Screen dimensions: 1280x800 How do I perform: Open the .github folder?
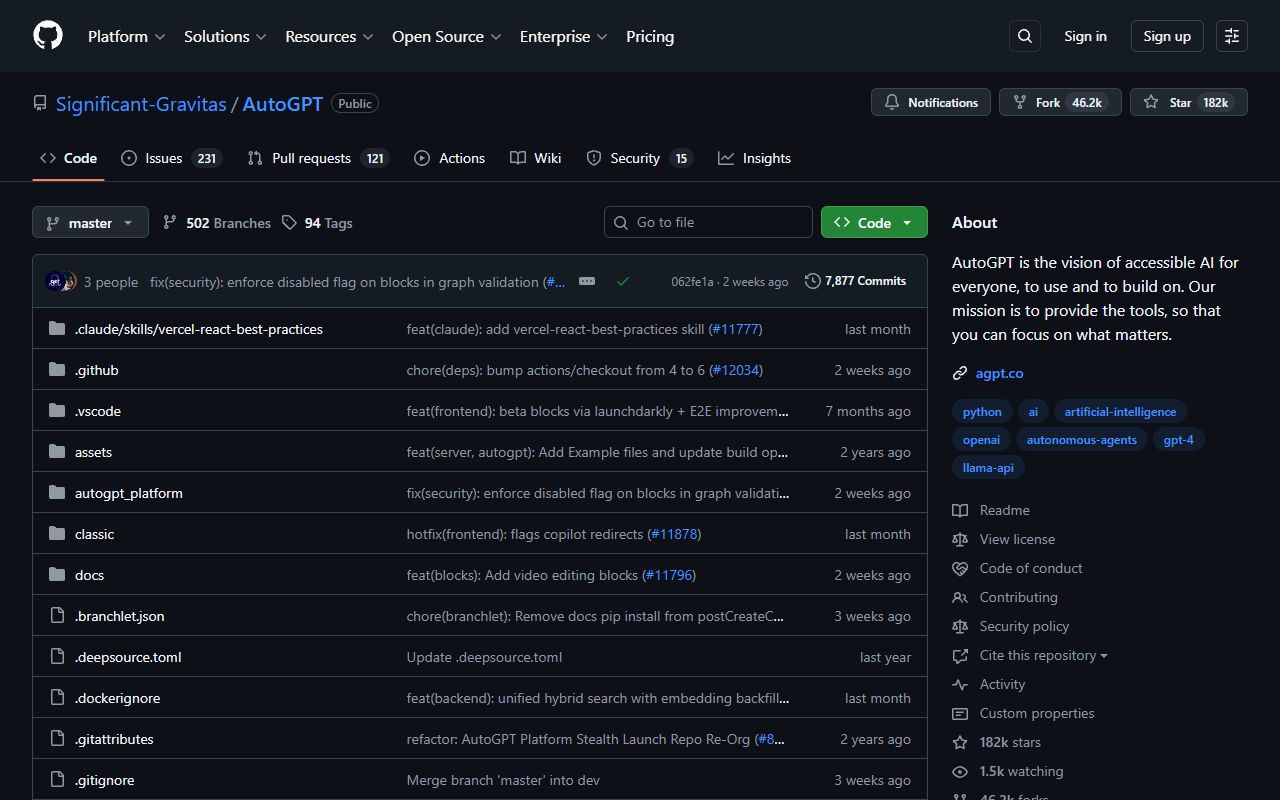click(x=96, y=369)
